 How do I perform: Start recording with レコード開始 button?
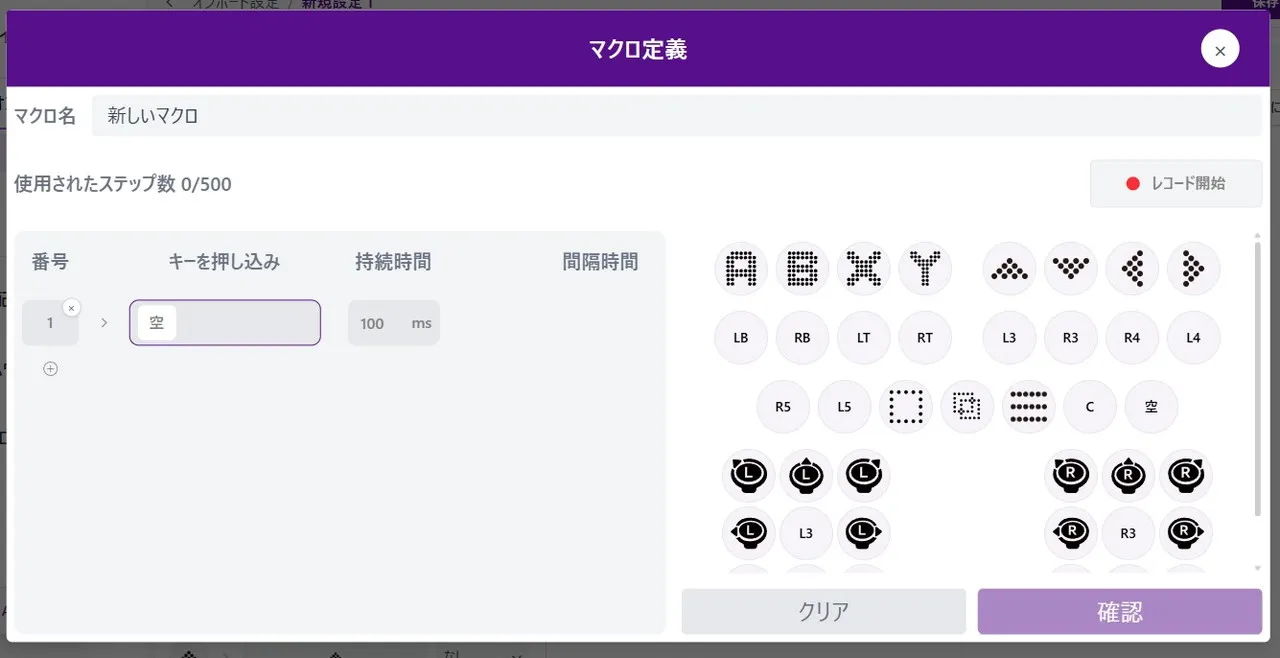tap(1176, 184)
